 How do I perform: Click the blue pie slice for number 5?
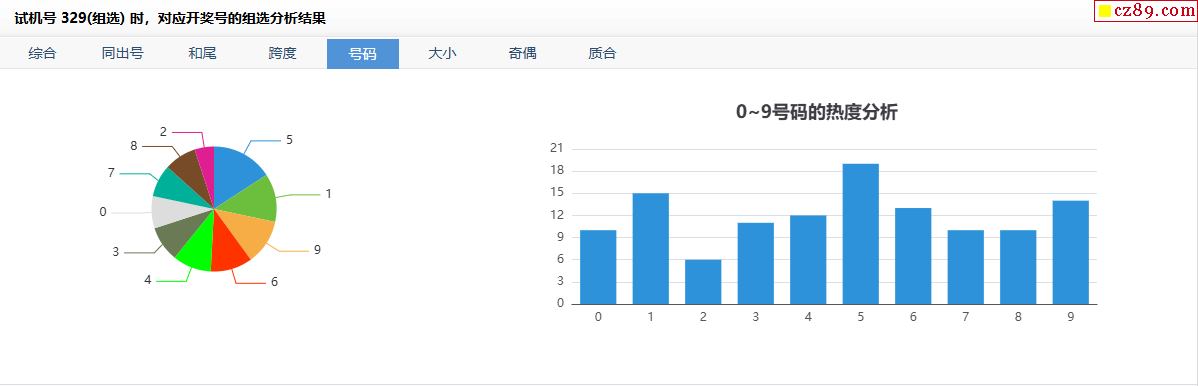pyautogui.click(x=237, y=172)
